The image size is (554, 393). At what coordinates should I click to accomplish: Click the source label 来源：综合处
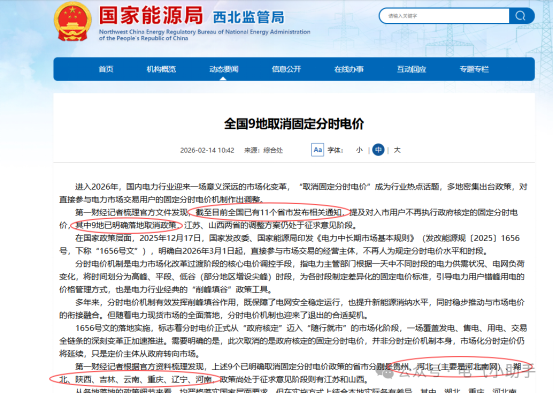263,150
